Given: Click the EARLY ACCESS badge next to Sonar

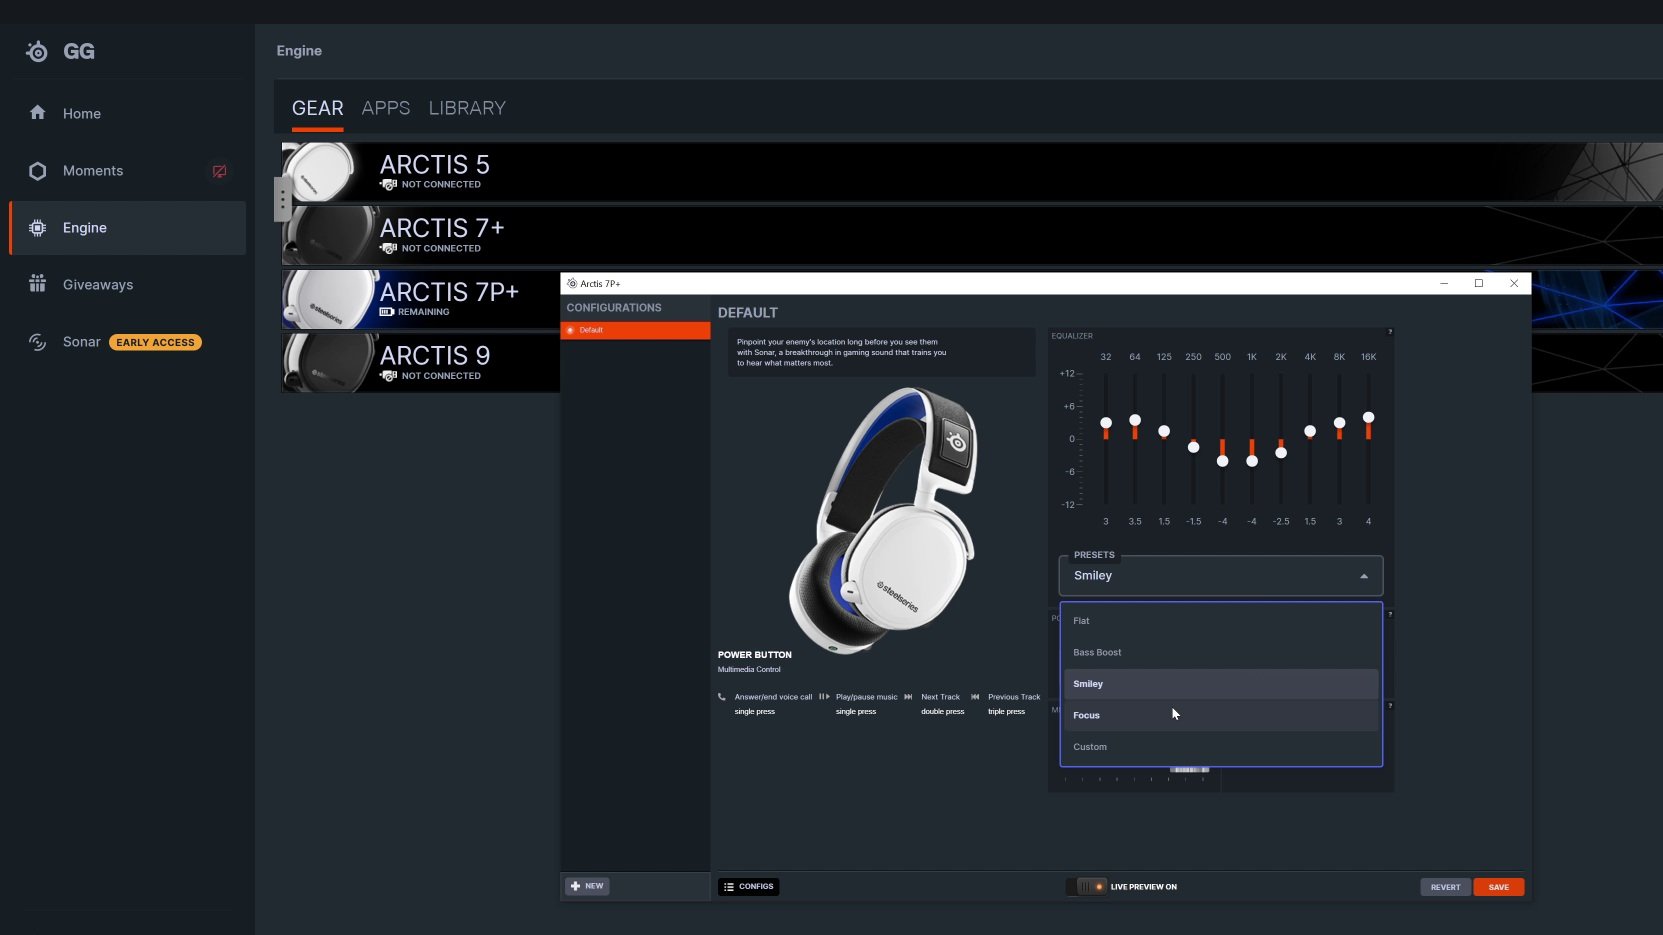Looking at the screenshot, I should coord(155,342).
